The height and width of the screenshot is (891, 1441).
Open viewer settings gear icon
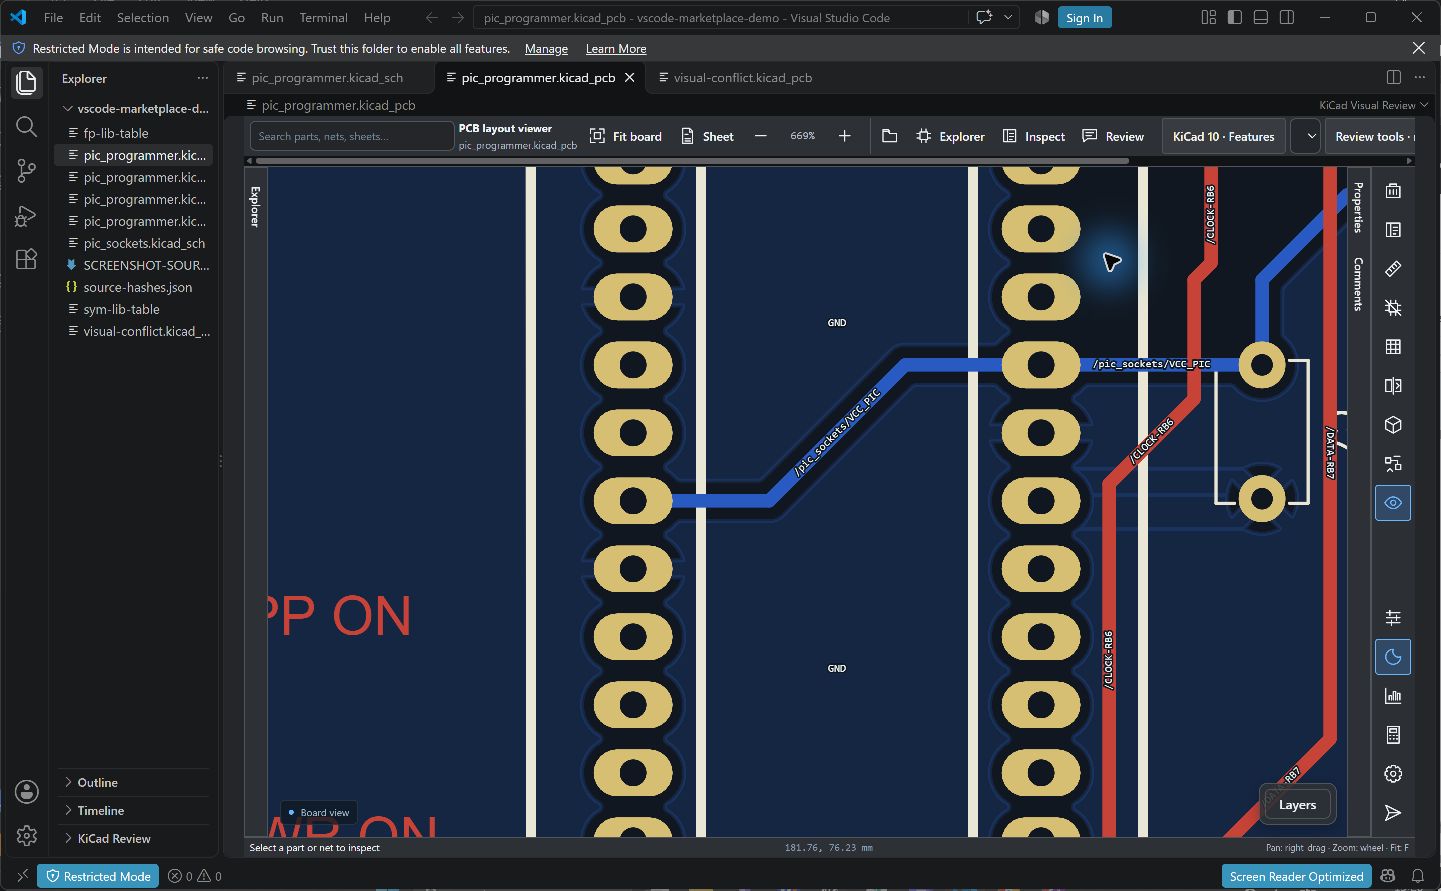(1393, 774)
